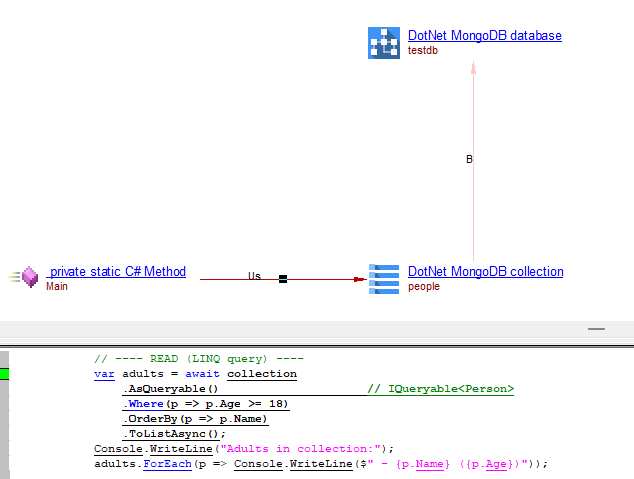Click the 'B' label on the vertical link
Image resolution: width=634 pixels, height=479 pixels.
[469, 159]
